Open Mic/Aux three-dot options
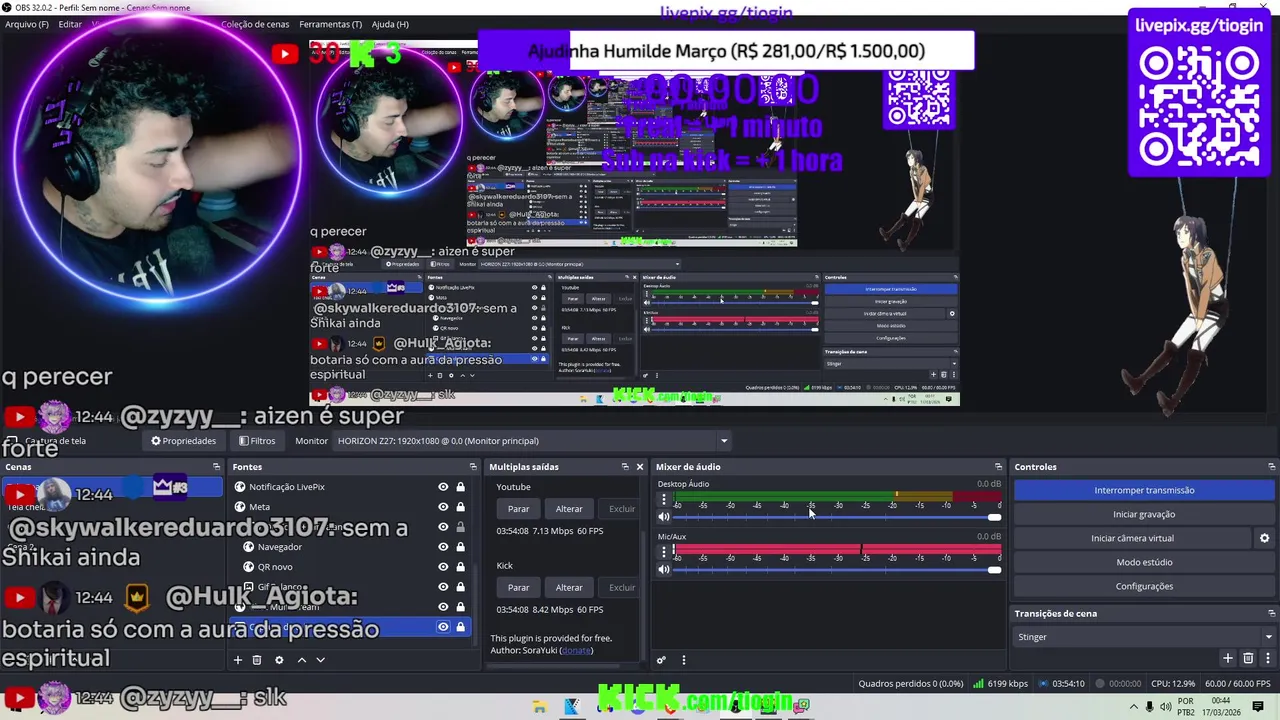1280x720 pixels. [x=663, y=551]
